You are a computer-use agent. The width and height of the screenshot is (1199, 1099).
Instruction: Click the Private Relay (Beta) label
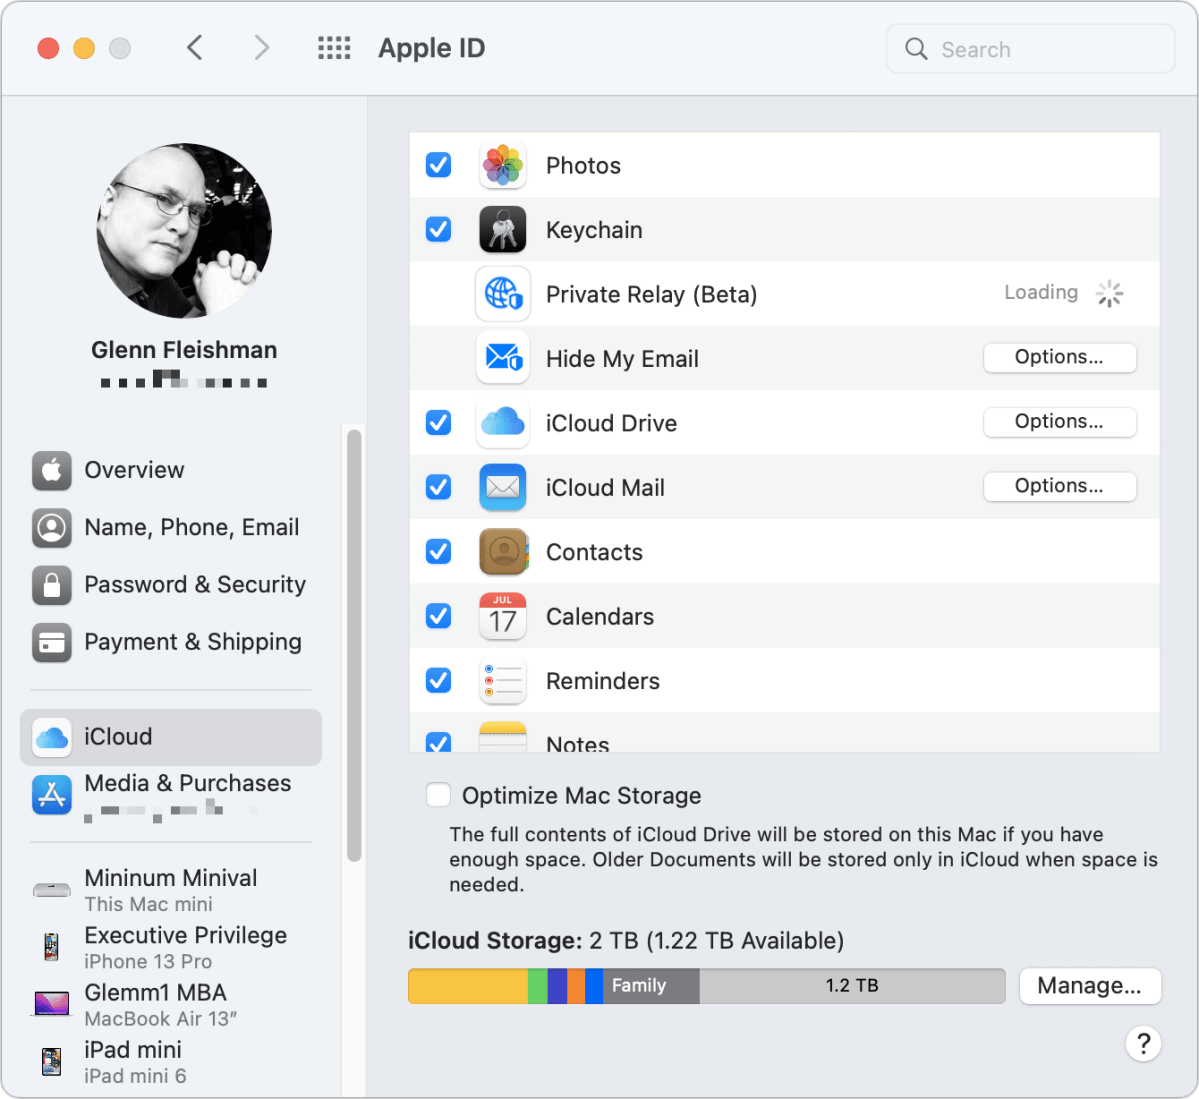651,294
